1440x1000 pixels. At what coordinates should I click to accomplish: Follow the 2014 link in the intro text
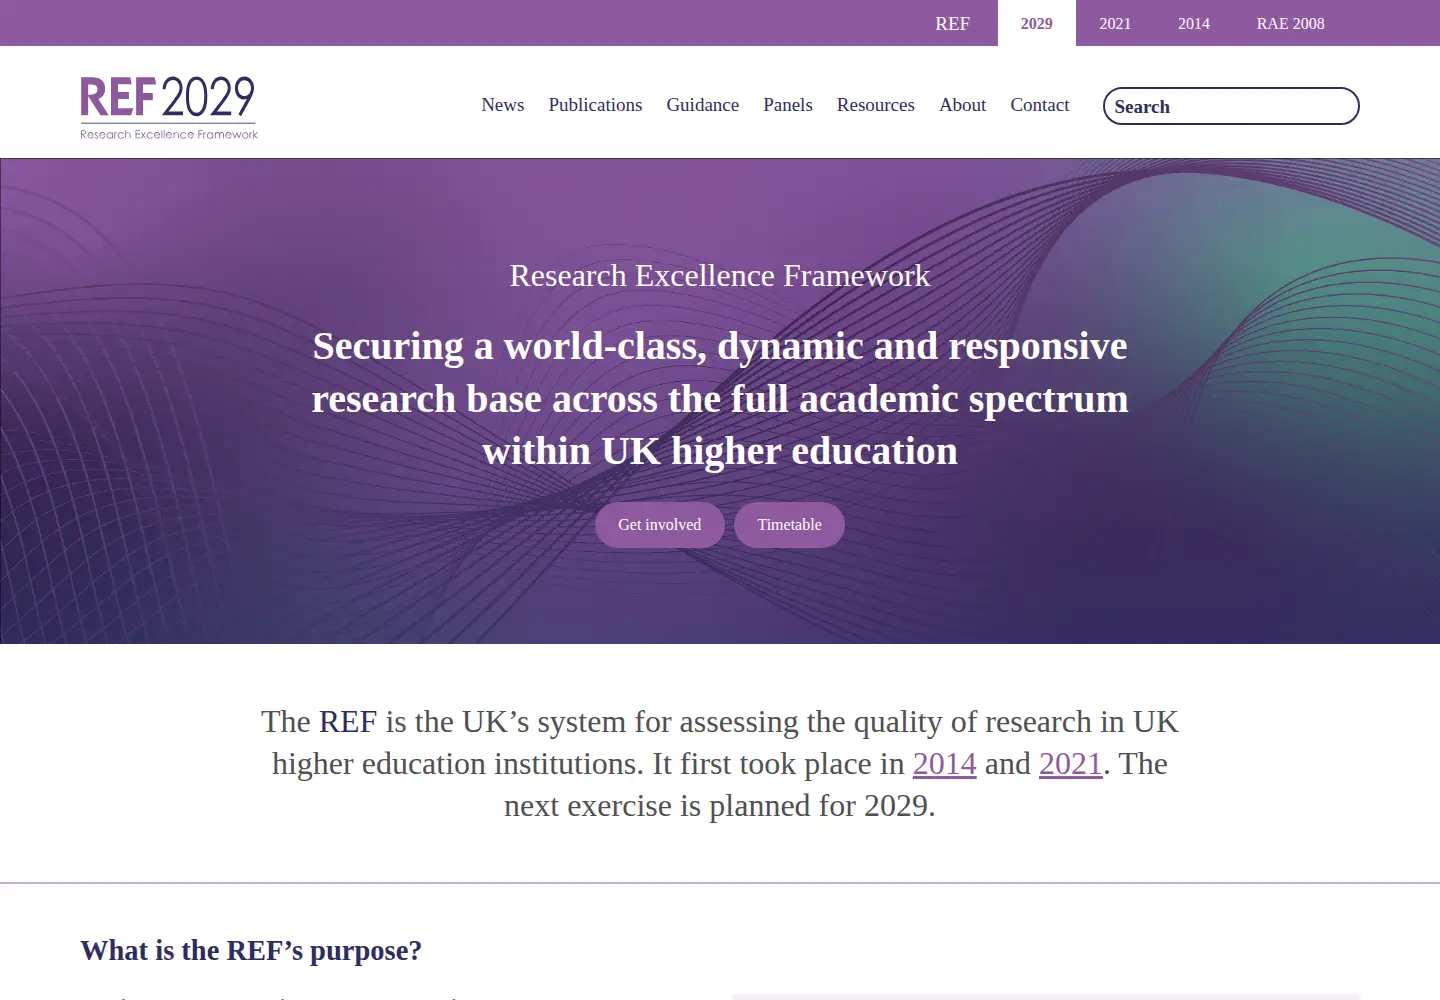(944, 764)
